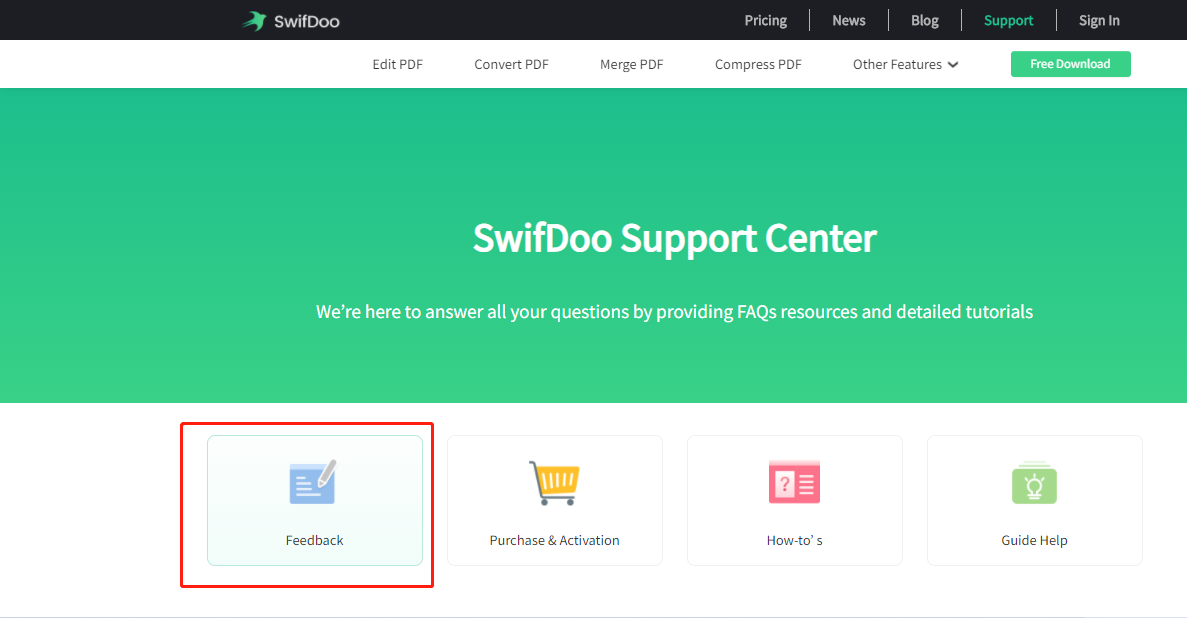Open the Blog link in header
Viewport: 1187px width, 618px height.
point(924,21)
